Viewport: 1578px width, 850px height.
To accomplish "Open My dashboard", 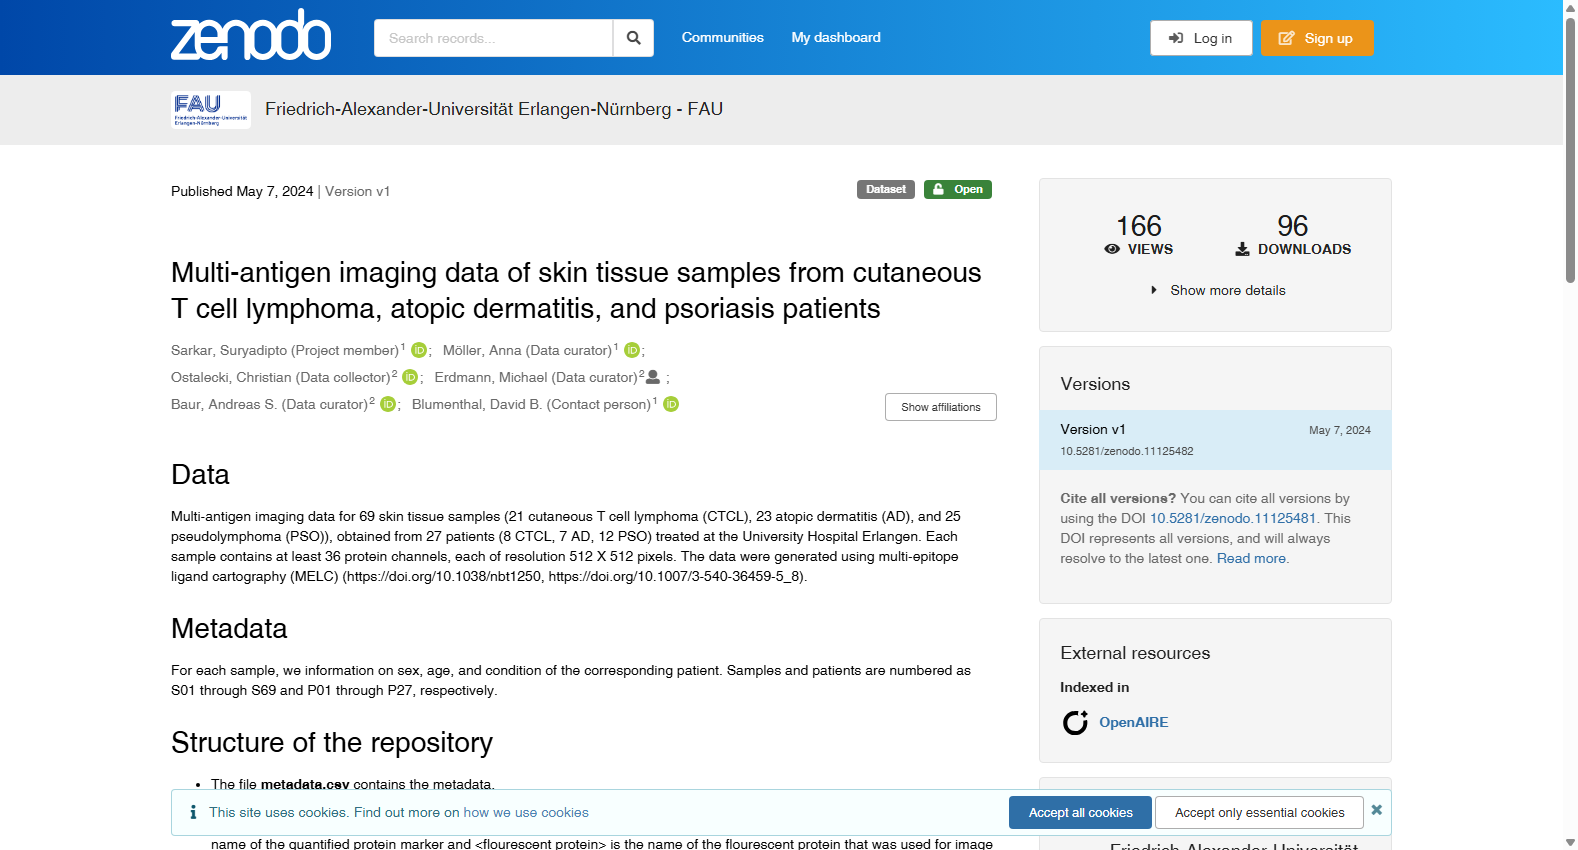I will (836, 37).
